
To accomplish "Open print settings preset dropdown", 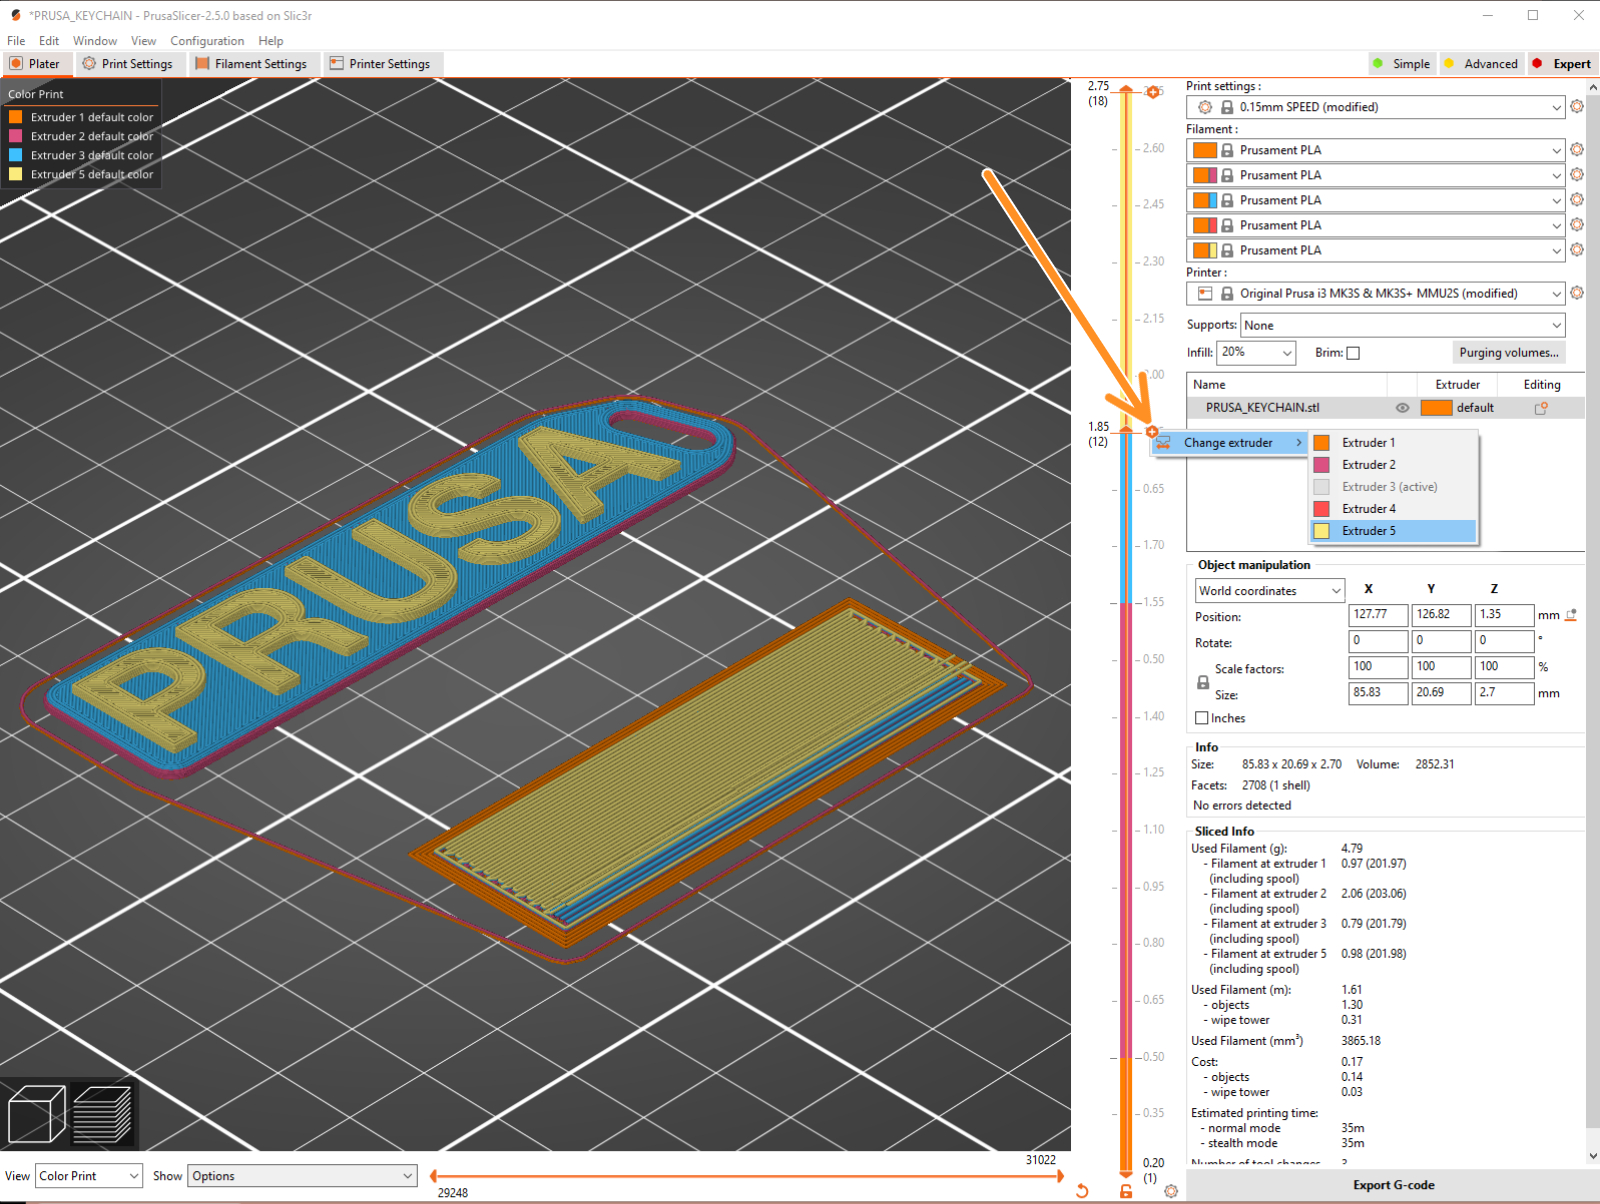I will click(x=1376, y=107).
